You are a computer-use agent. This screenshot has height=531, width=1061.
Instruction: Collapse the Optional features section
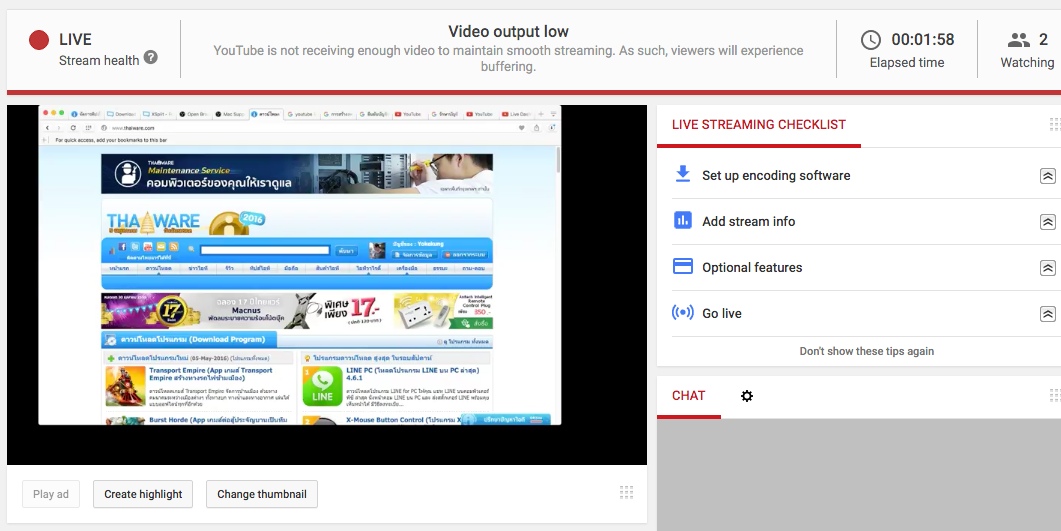(1047, 268)
